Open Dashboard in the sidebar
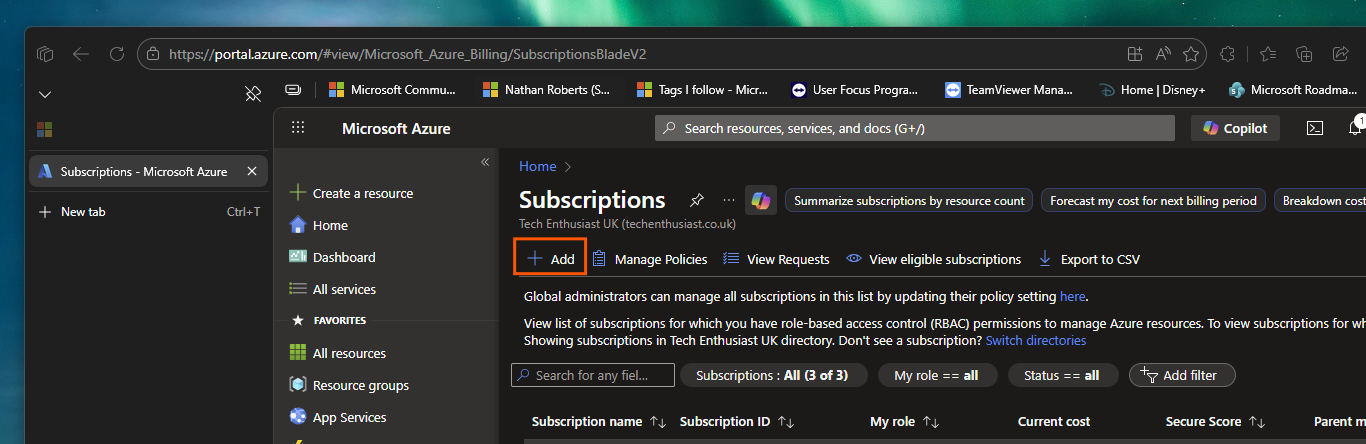The height and width of the screenshot is (444, 1366). [x=332, y=257]
